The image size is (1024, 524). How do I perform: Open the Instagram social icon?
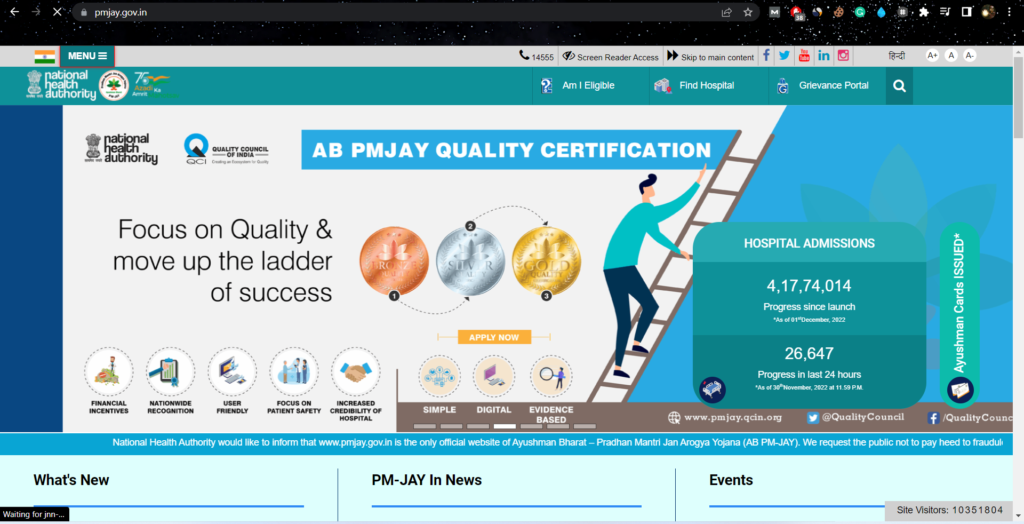[843, 56]
